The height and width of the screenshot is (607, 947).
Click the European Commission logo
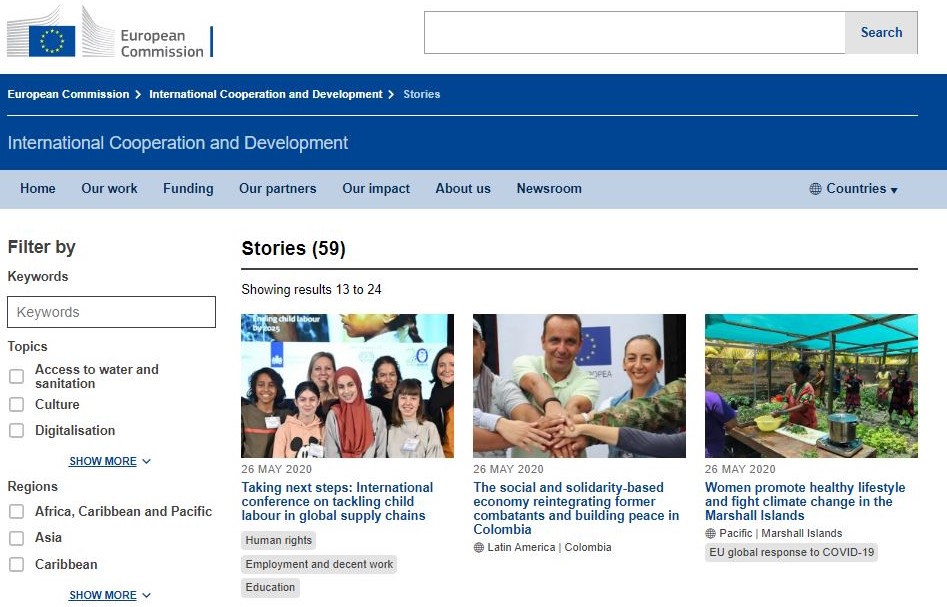[x=110, y=33]
